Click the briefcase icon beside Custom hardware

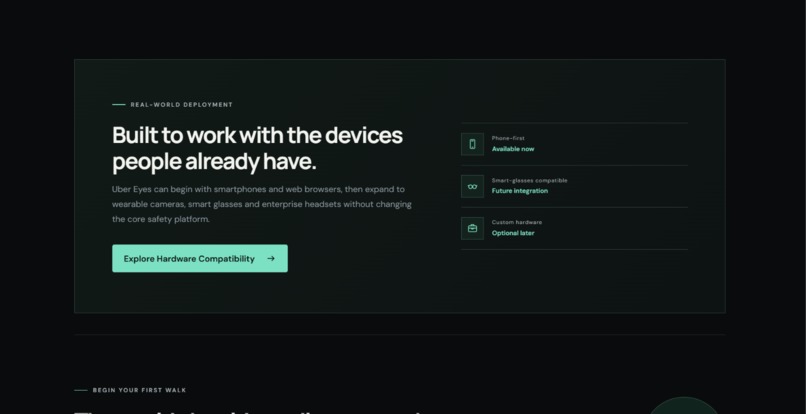(472, 228)
